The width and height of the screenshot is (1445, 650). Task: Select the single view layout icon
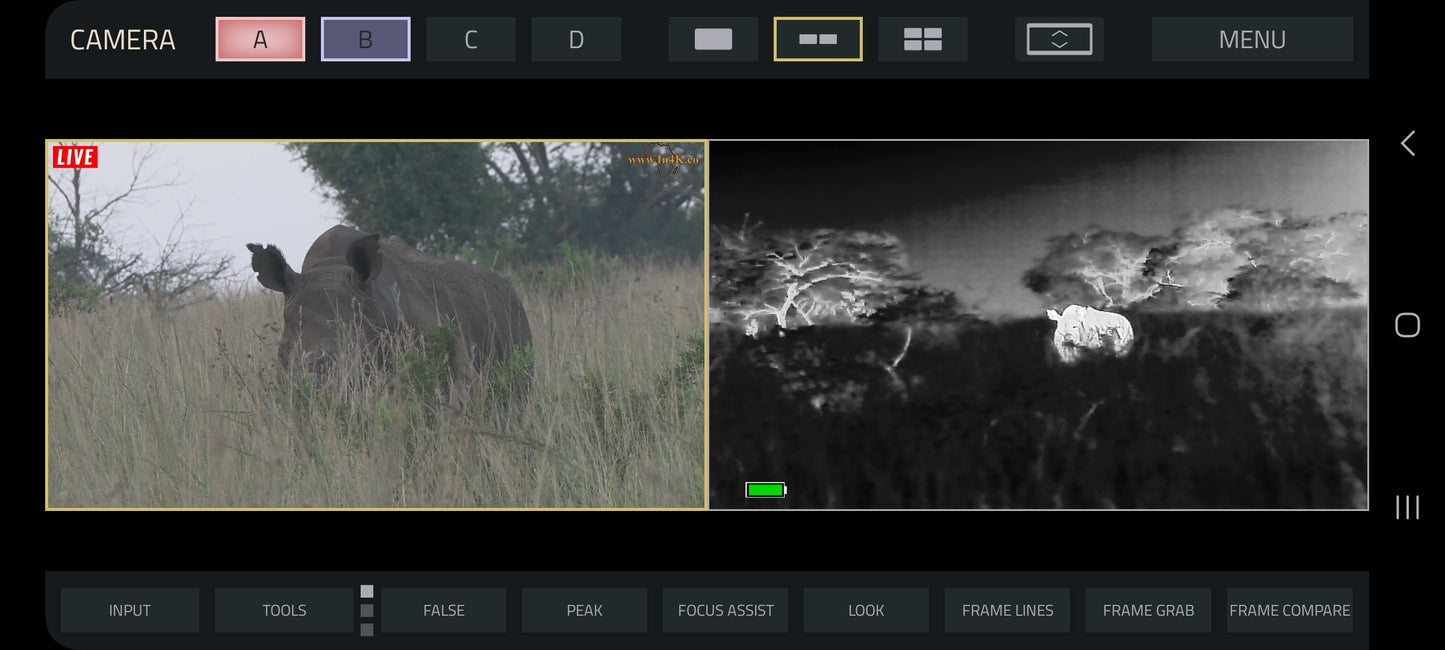(x=713, y=39)
